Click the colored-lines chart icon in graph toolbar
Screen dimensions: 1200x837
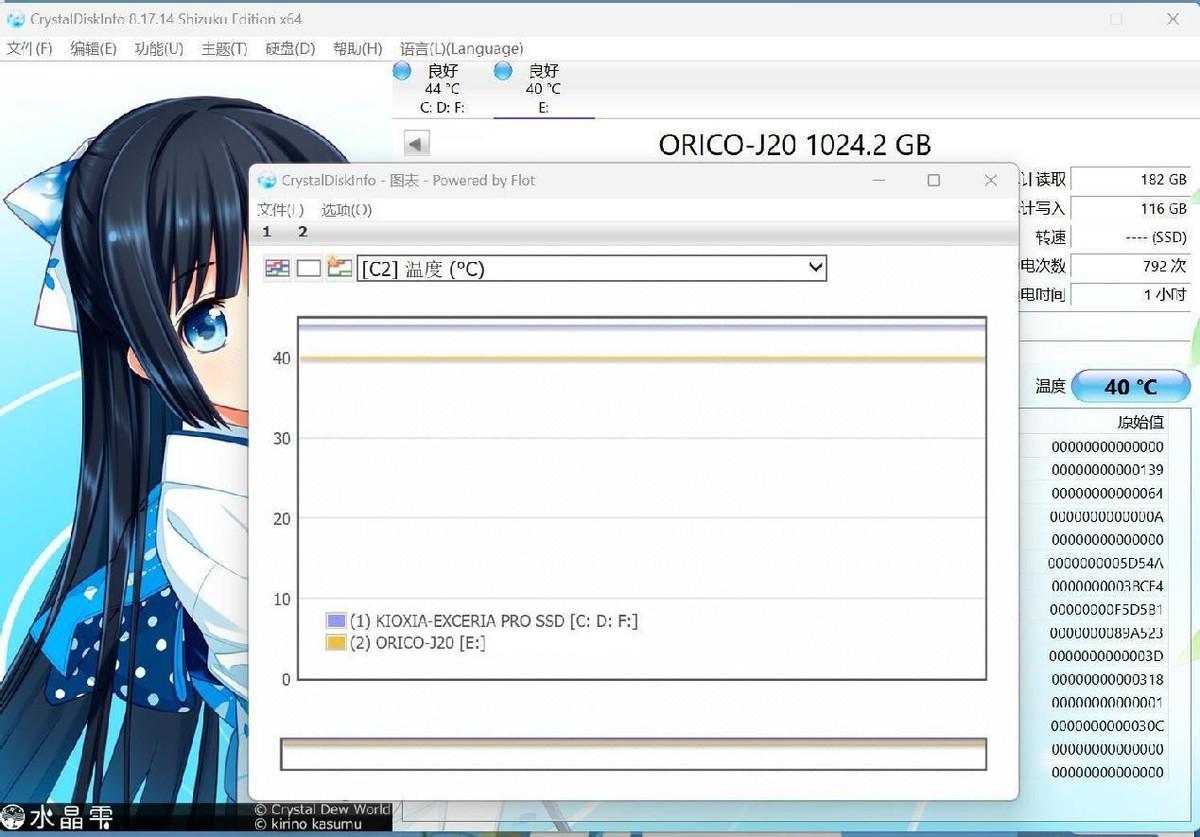[x=277, y=268]
